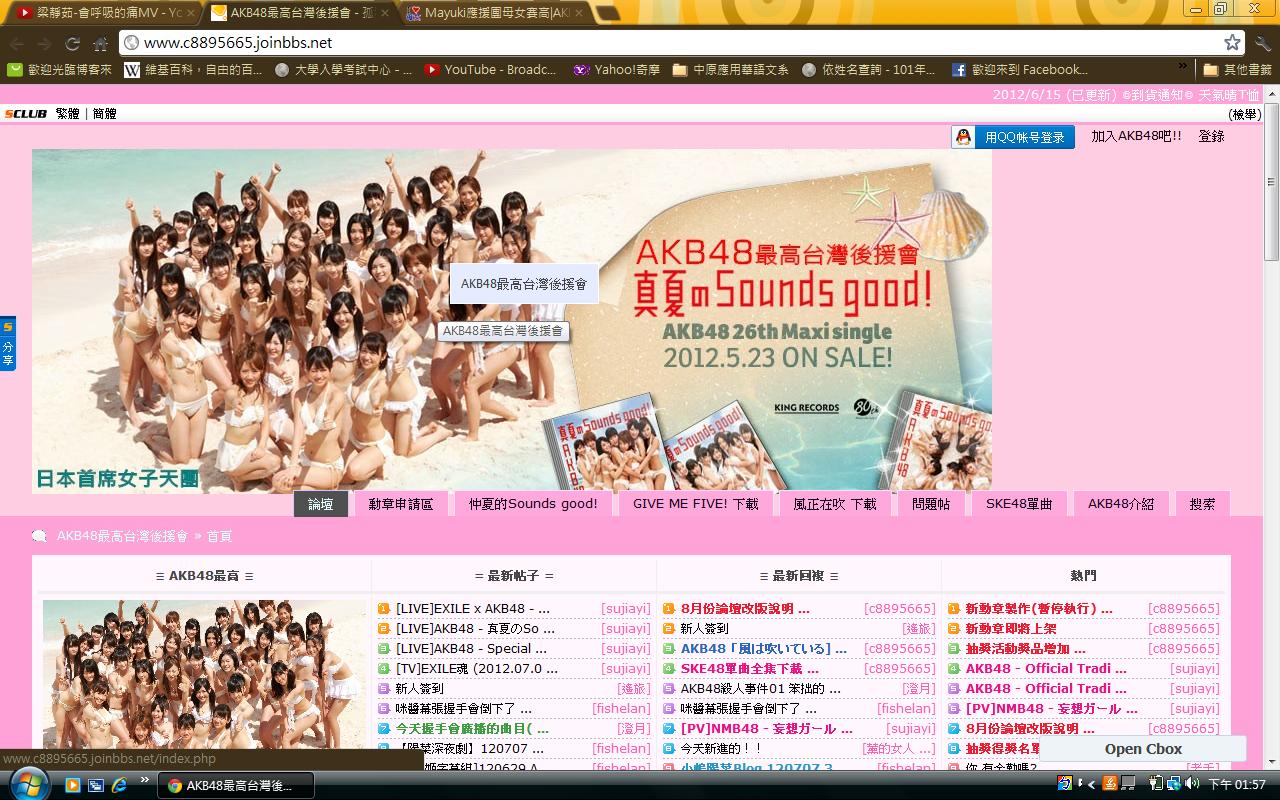Click the taskbar clock 下午 01:57
This screenshot has width=1280, height=800.
click(x=1238, y=785)
